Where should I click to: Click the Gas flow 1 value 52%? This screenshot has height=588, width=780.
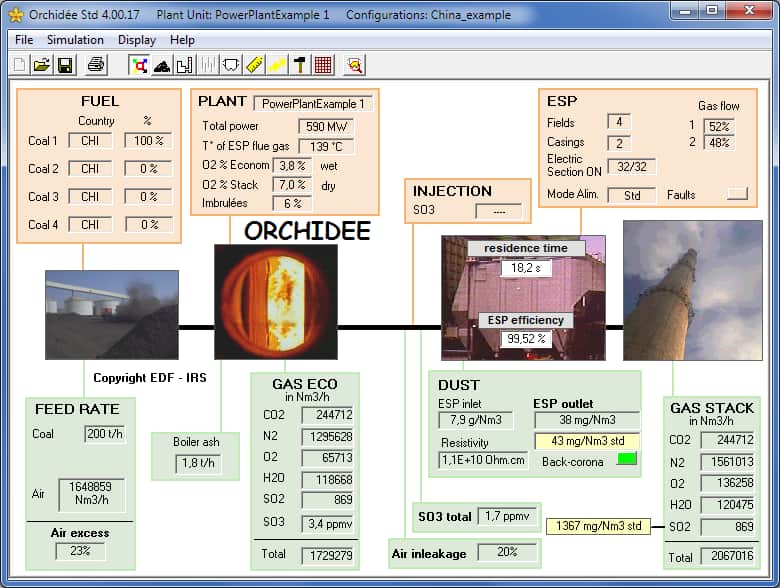click(719, 126)
